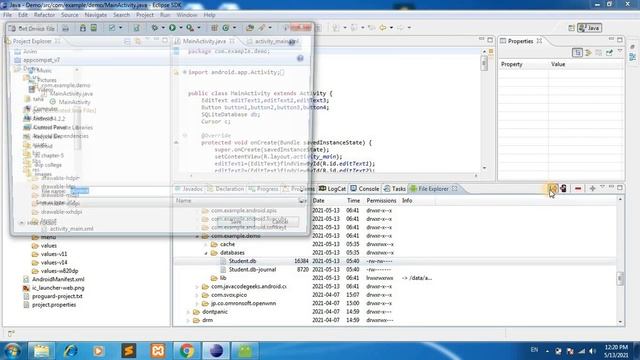Open the Properties view menu triangle
This screenshot has height=360, width=640.
coord(620,52)
